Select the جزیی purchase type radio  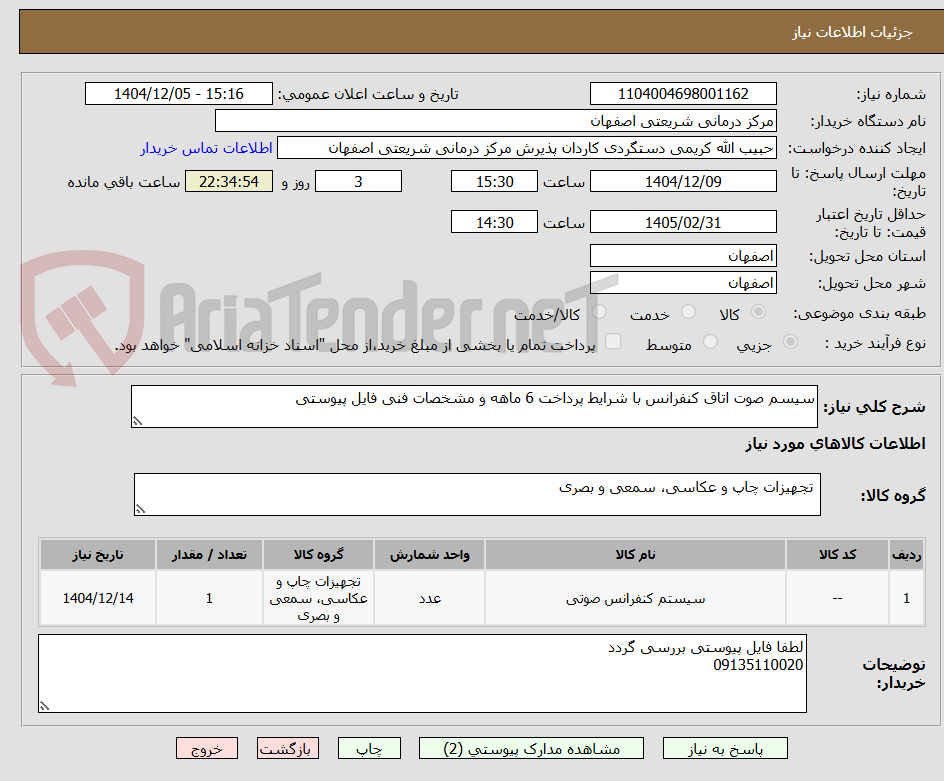click(x=790, y=342)
